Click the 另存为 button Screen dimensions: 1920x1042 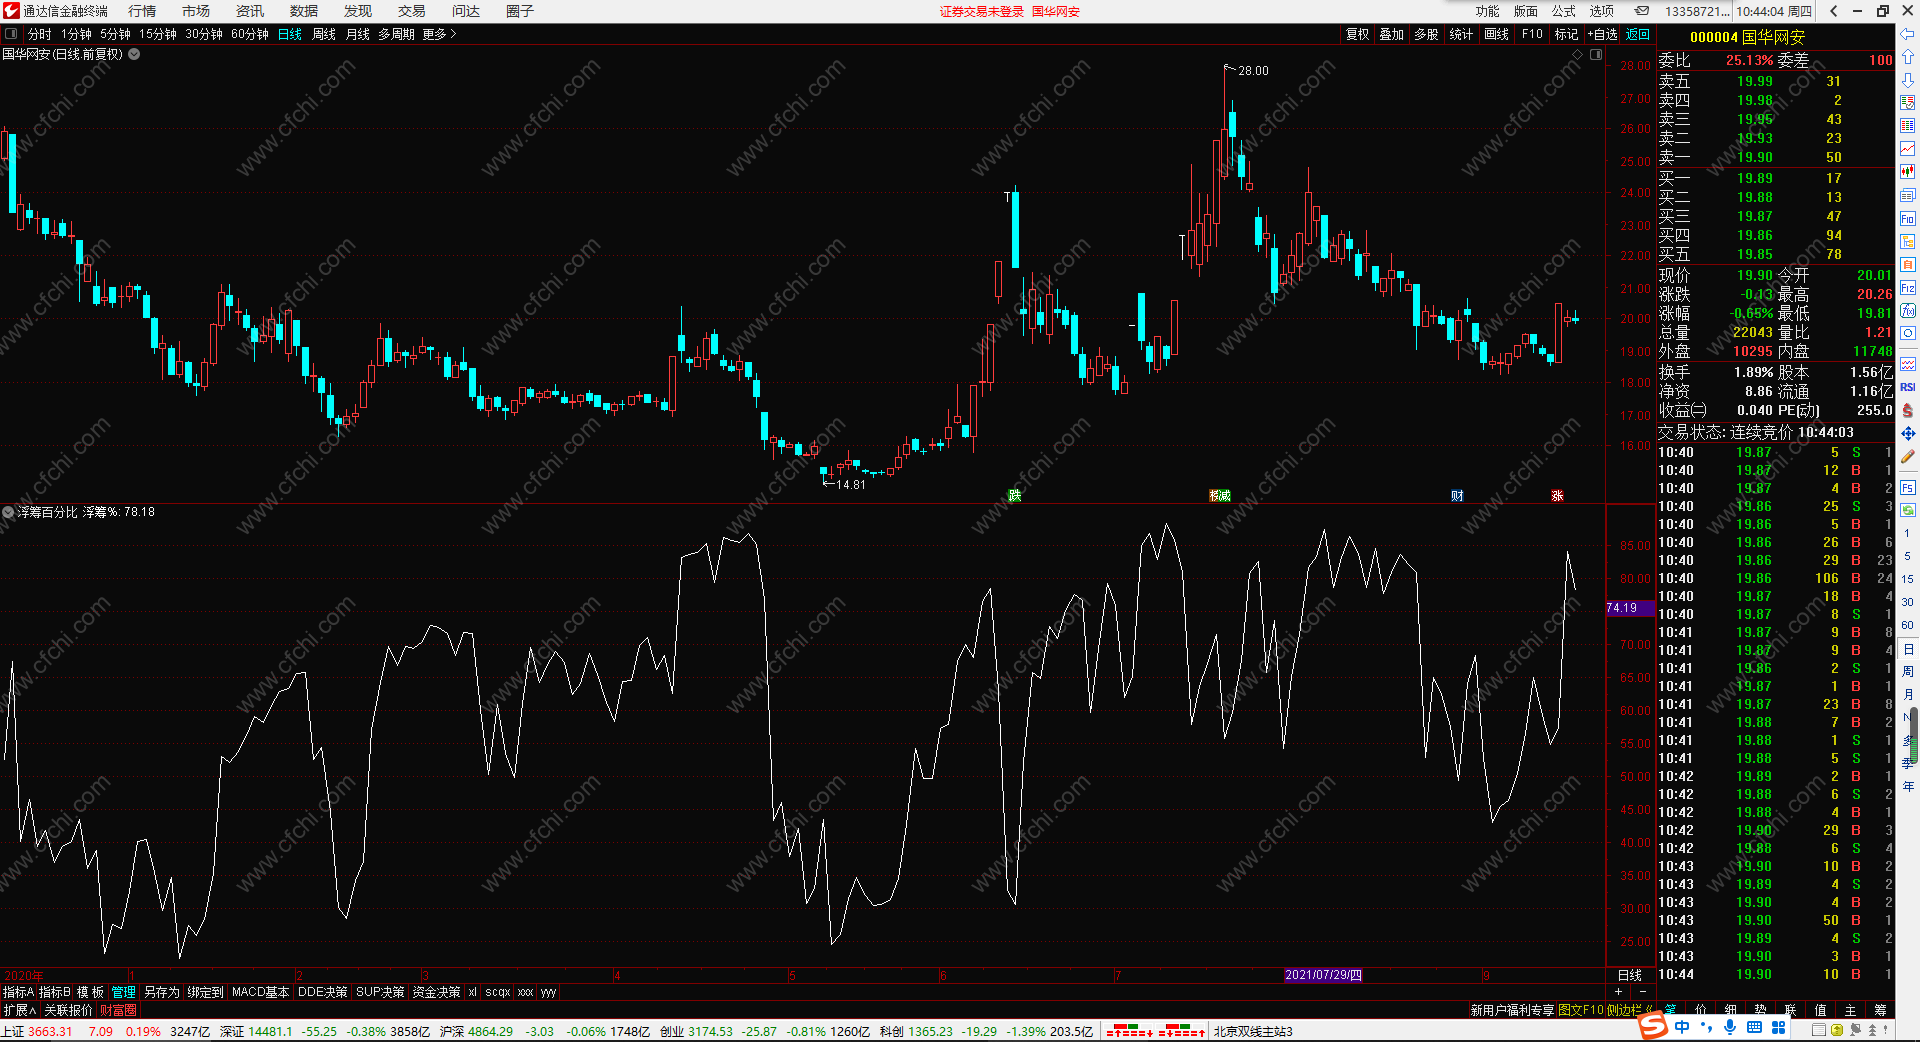[161, 992]
